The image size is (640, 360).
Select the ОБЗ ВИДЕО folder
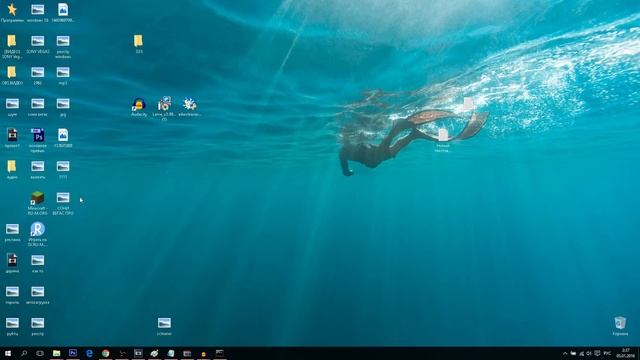click(12, 72)
